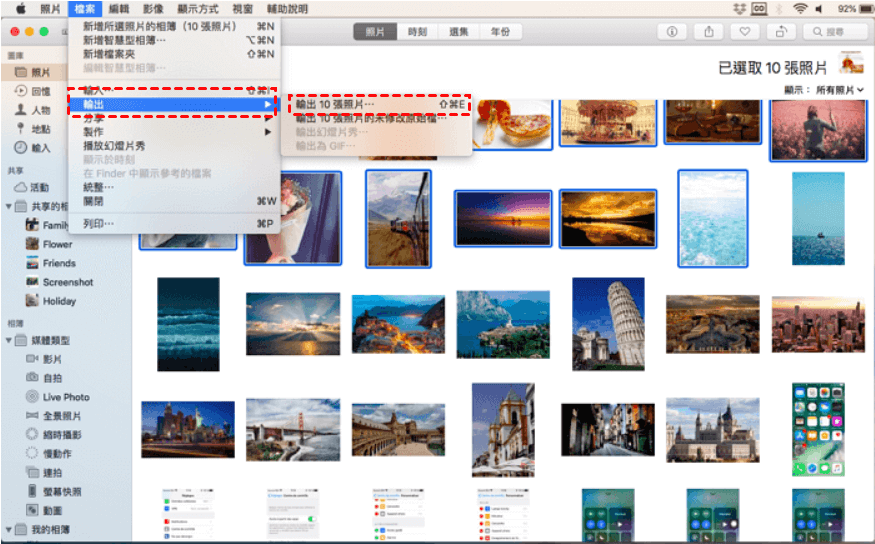Image resolution: width=875 pixels, height=544 pixels.
Task: Open the 顯示：所有照片 filter dropdown
Action: [824, 90]
